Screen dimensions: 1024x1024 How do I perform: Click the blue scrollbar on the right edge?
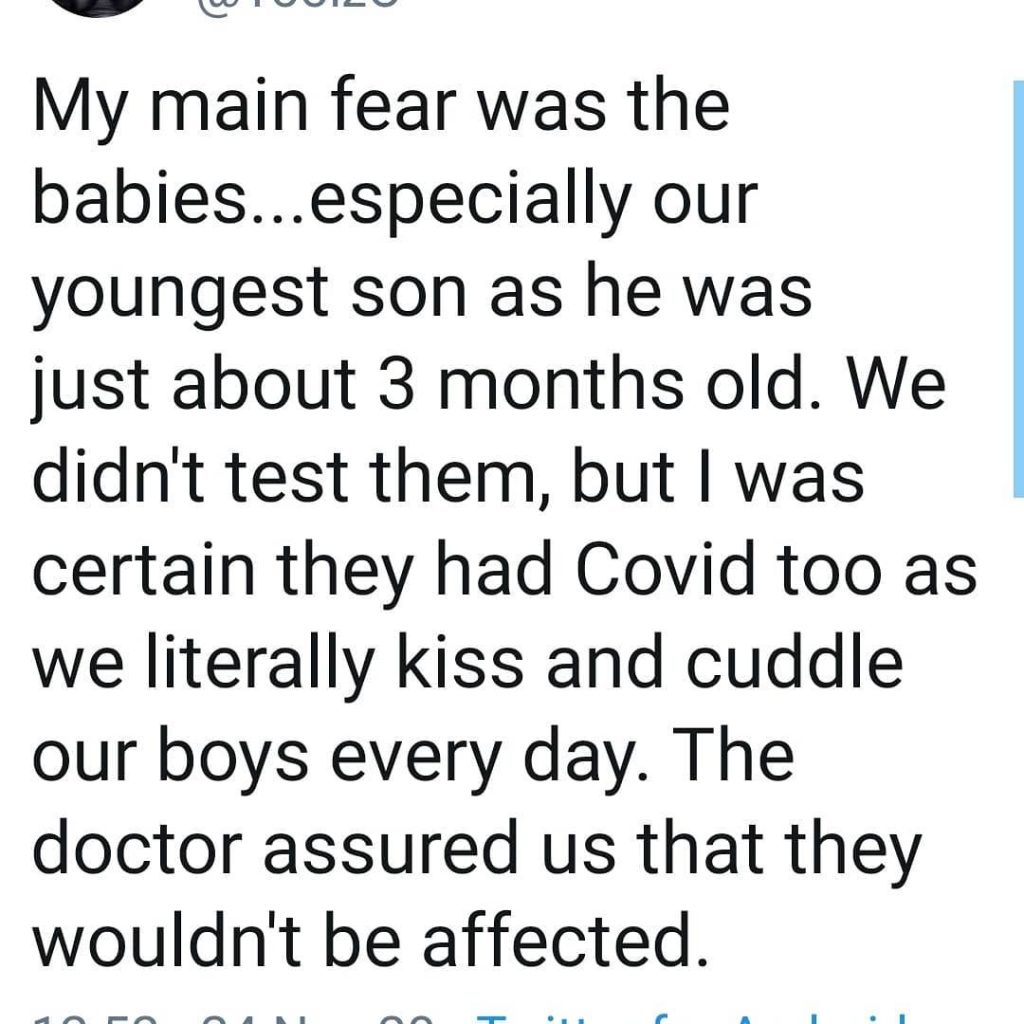[1018, 289]
